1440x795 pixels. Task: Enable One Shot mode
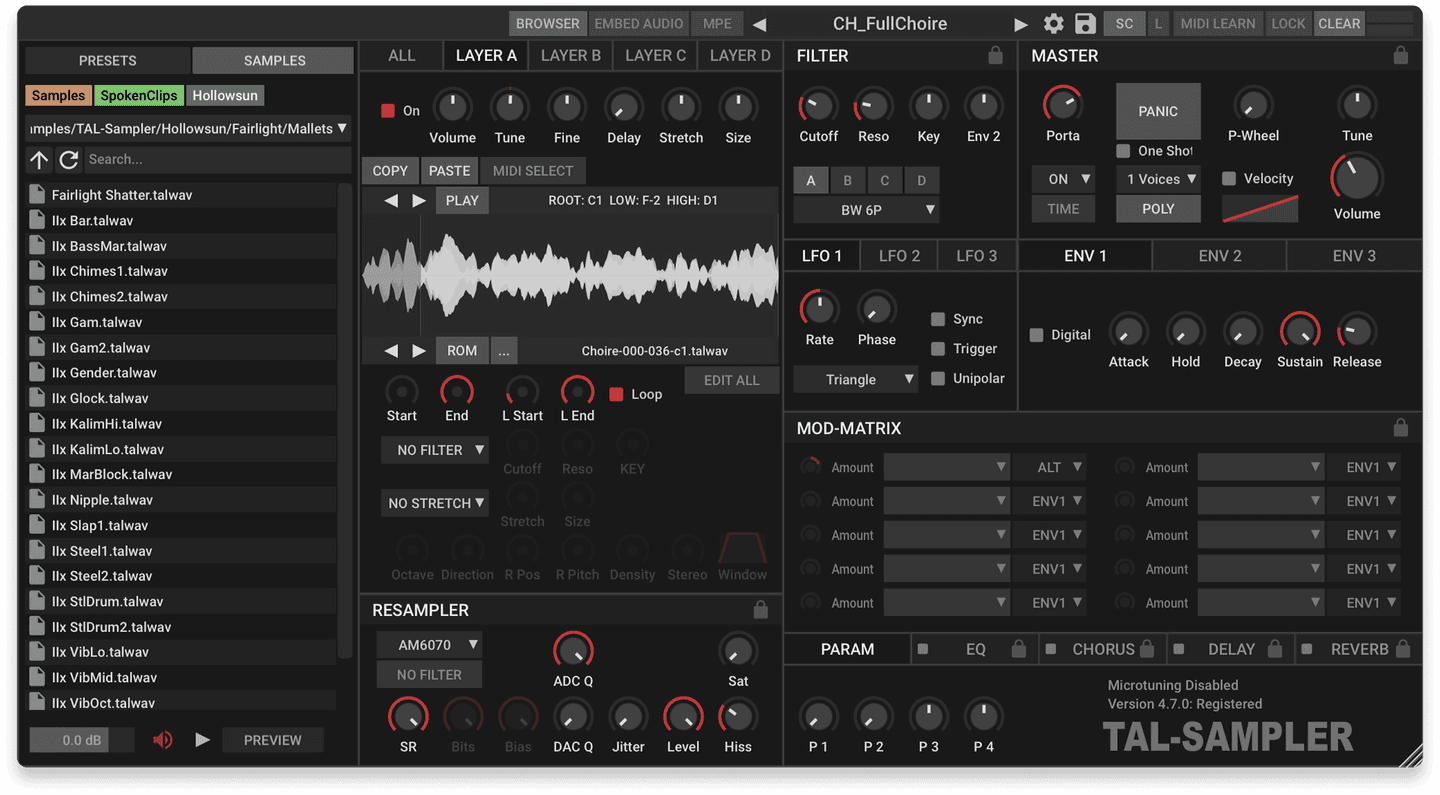1124,151
